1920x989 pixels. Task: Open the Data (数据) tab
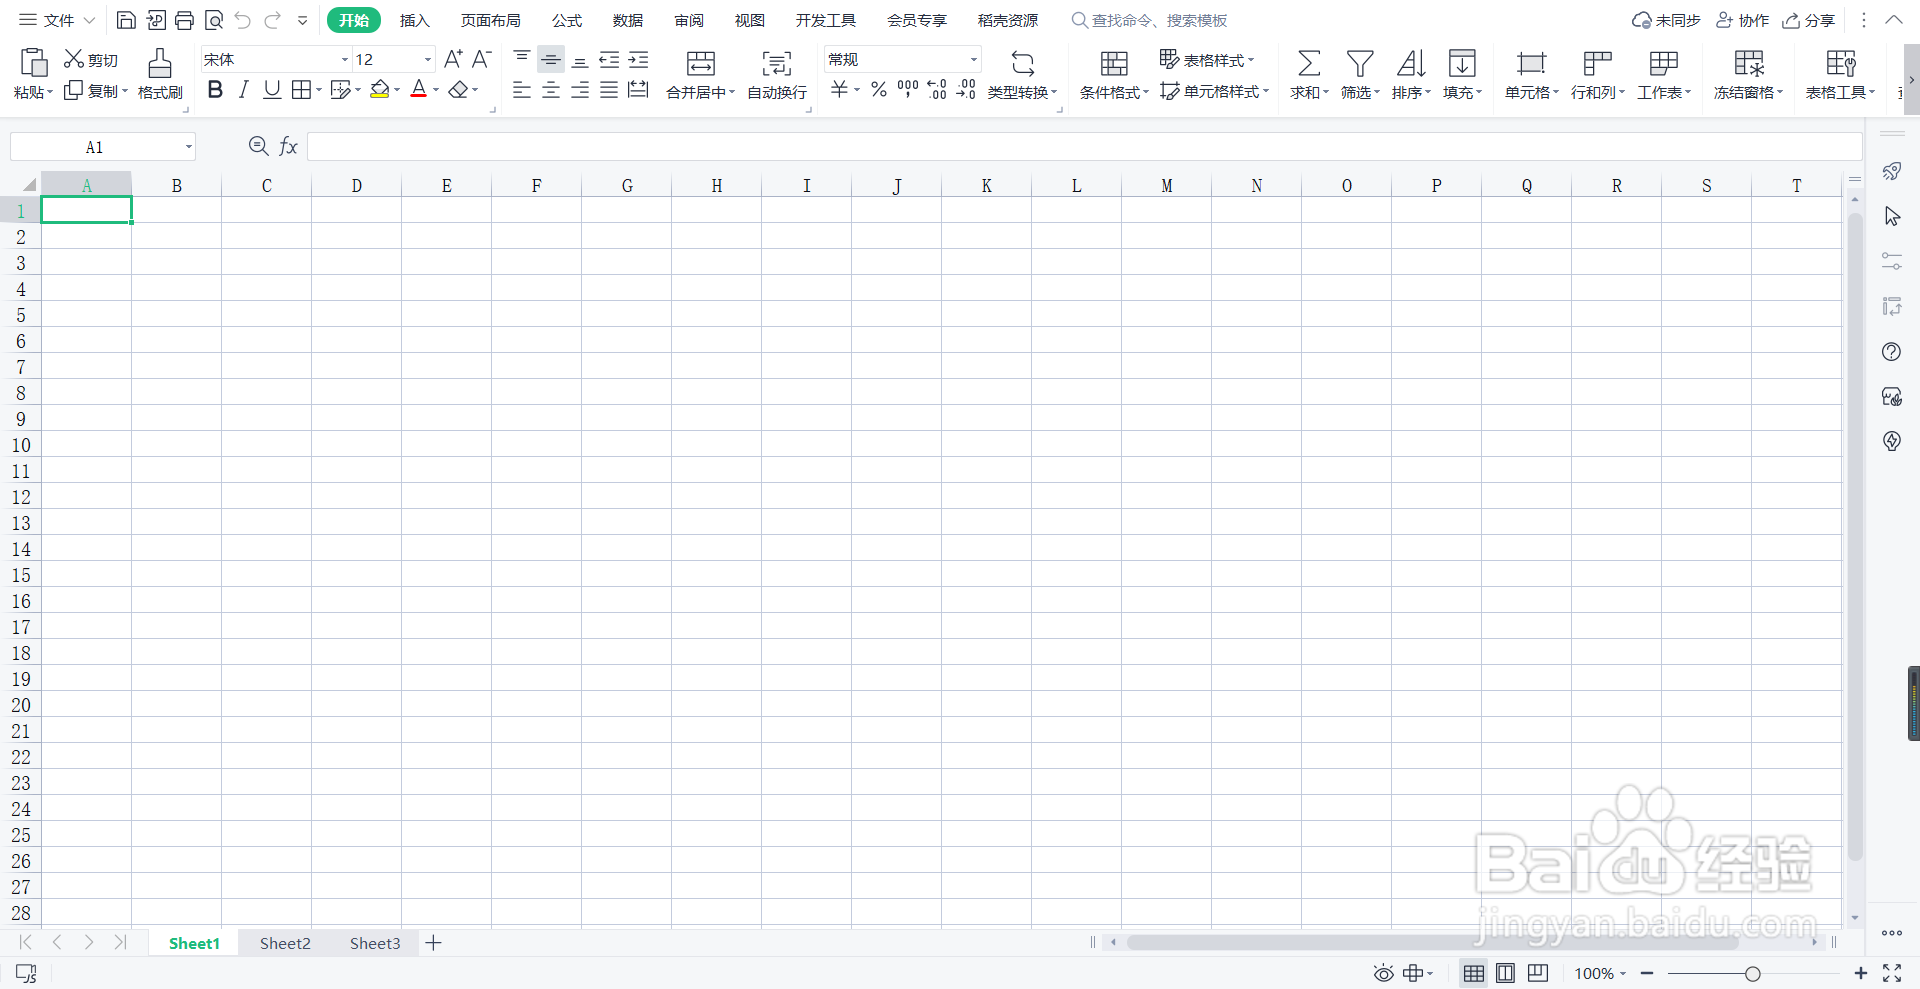coord(628,20)
